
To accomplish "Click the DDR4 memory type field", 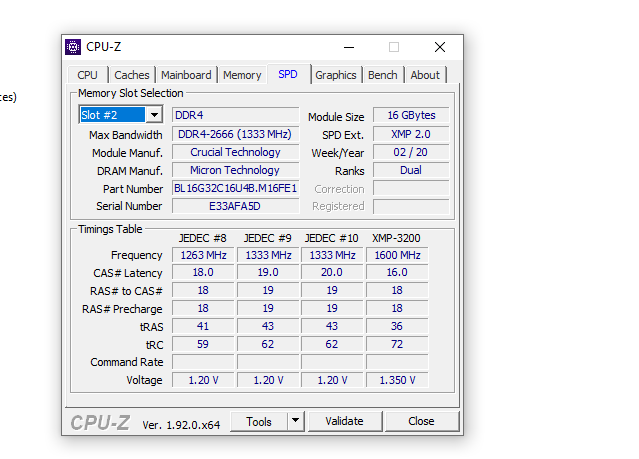I will (x=235, y=115).
